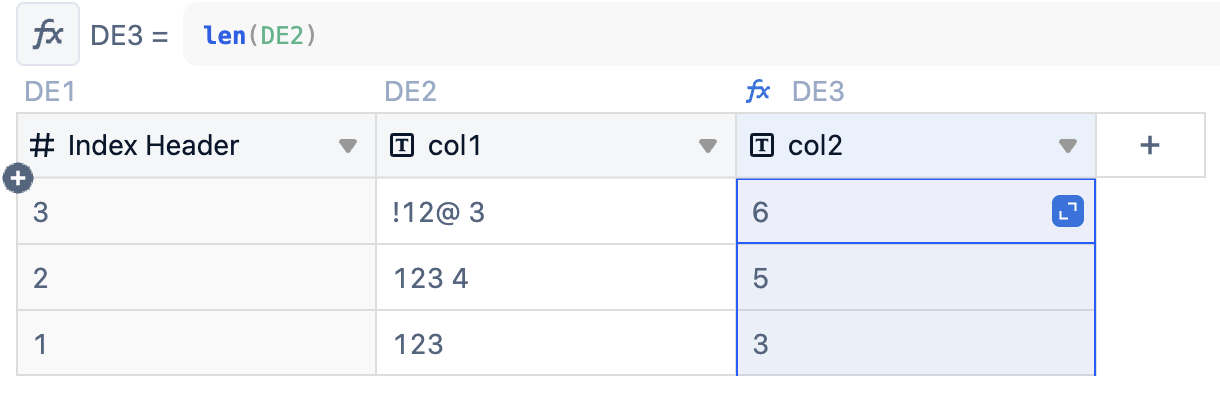
Task: Select the index cell with value 2
Action: click(196, 277)
